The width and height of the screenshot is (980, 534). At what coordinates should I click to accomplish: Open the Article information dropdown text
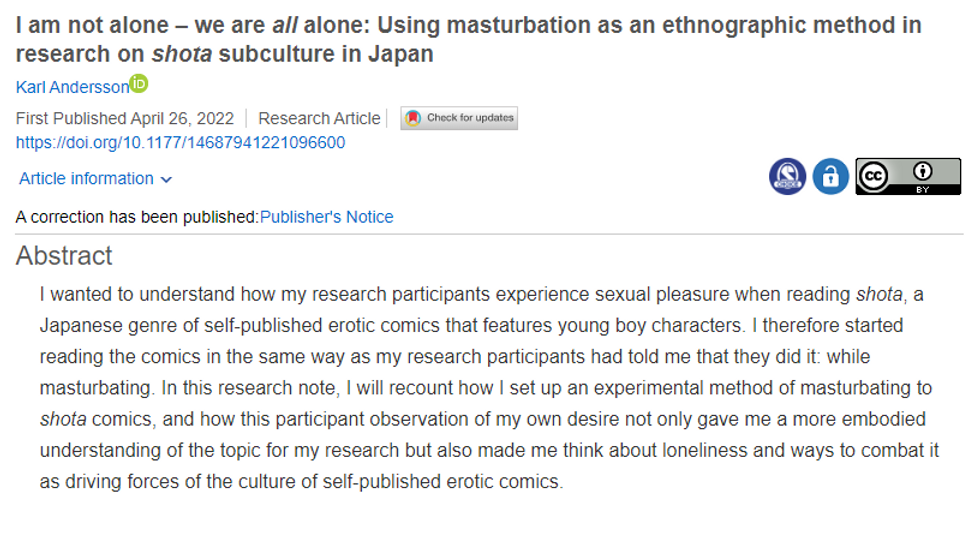point(86,179)
